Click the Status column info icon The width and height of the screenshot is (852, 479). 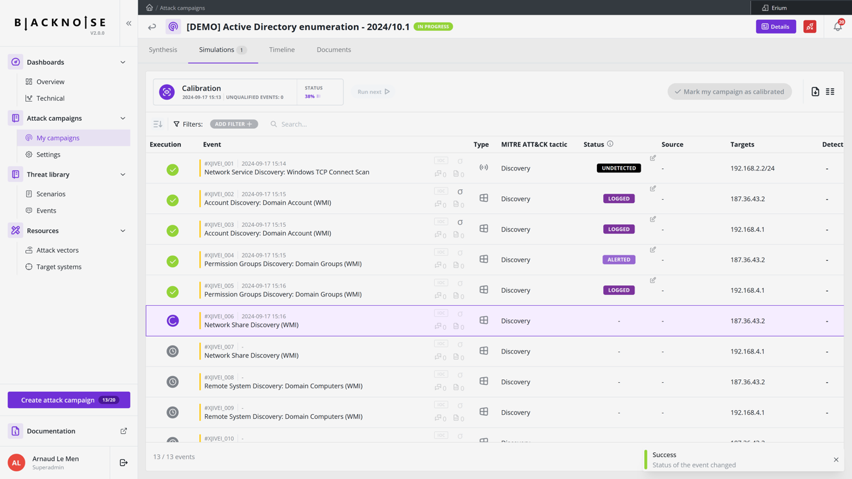tap(610, 144)
